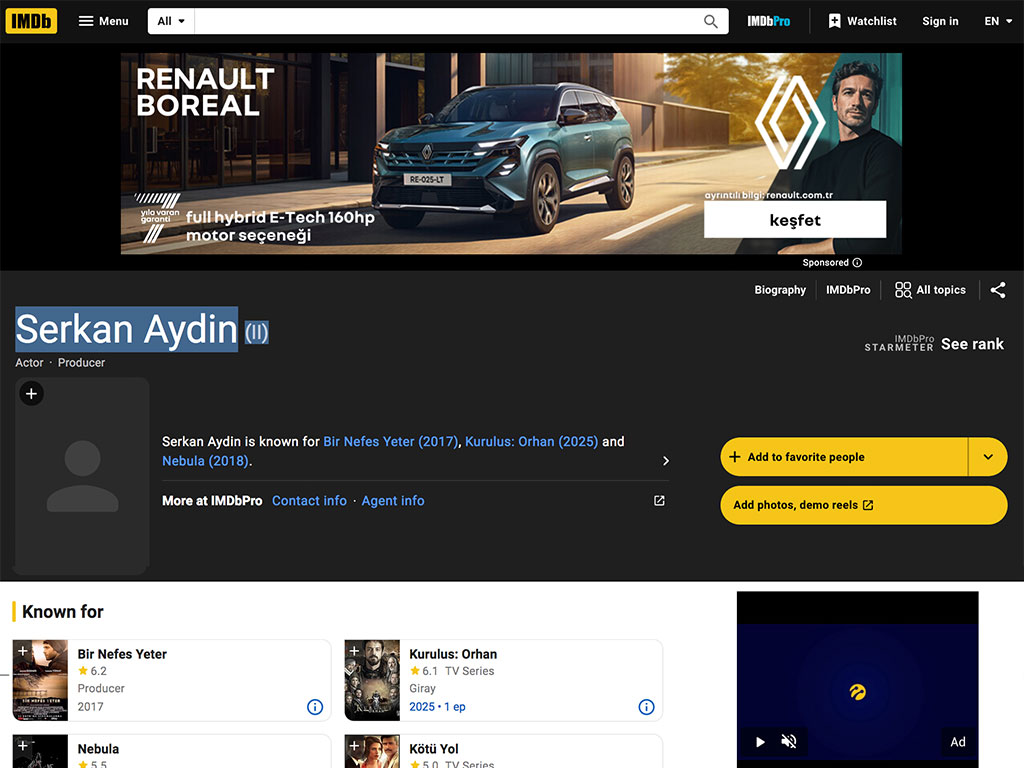Add Kurulus: Orhan to watchlist via plus ribbon
The height and width of the screenshot is (768, 1024).
click(x=354, y=650)
